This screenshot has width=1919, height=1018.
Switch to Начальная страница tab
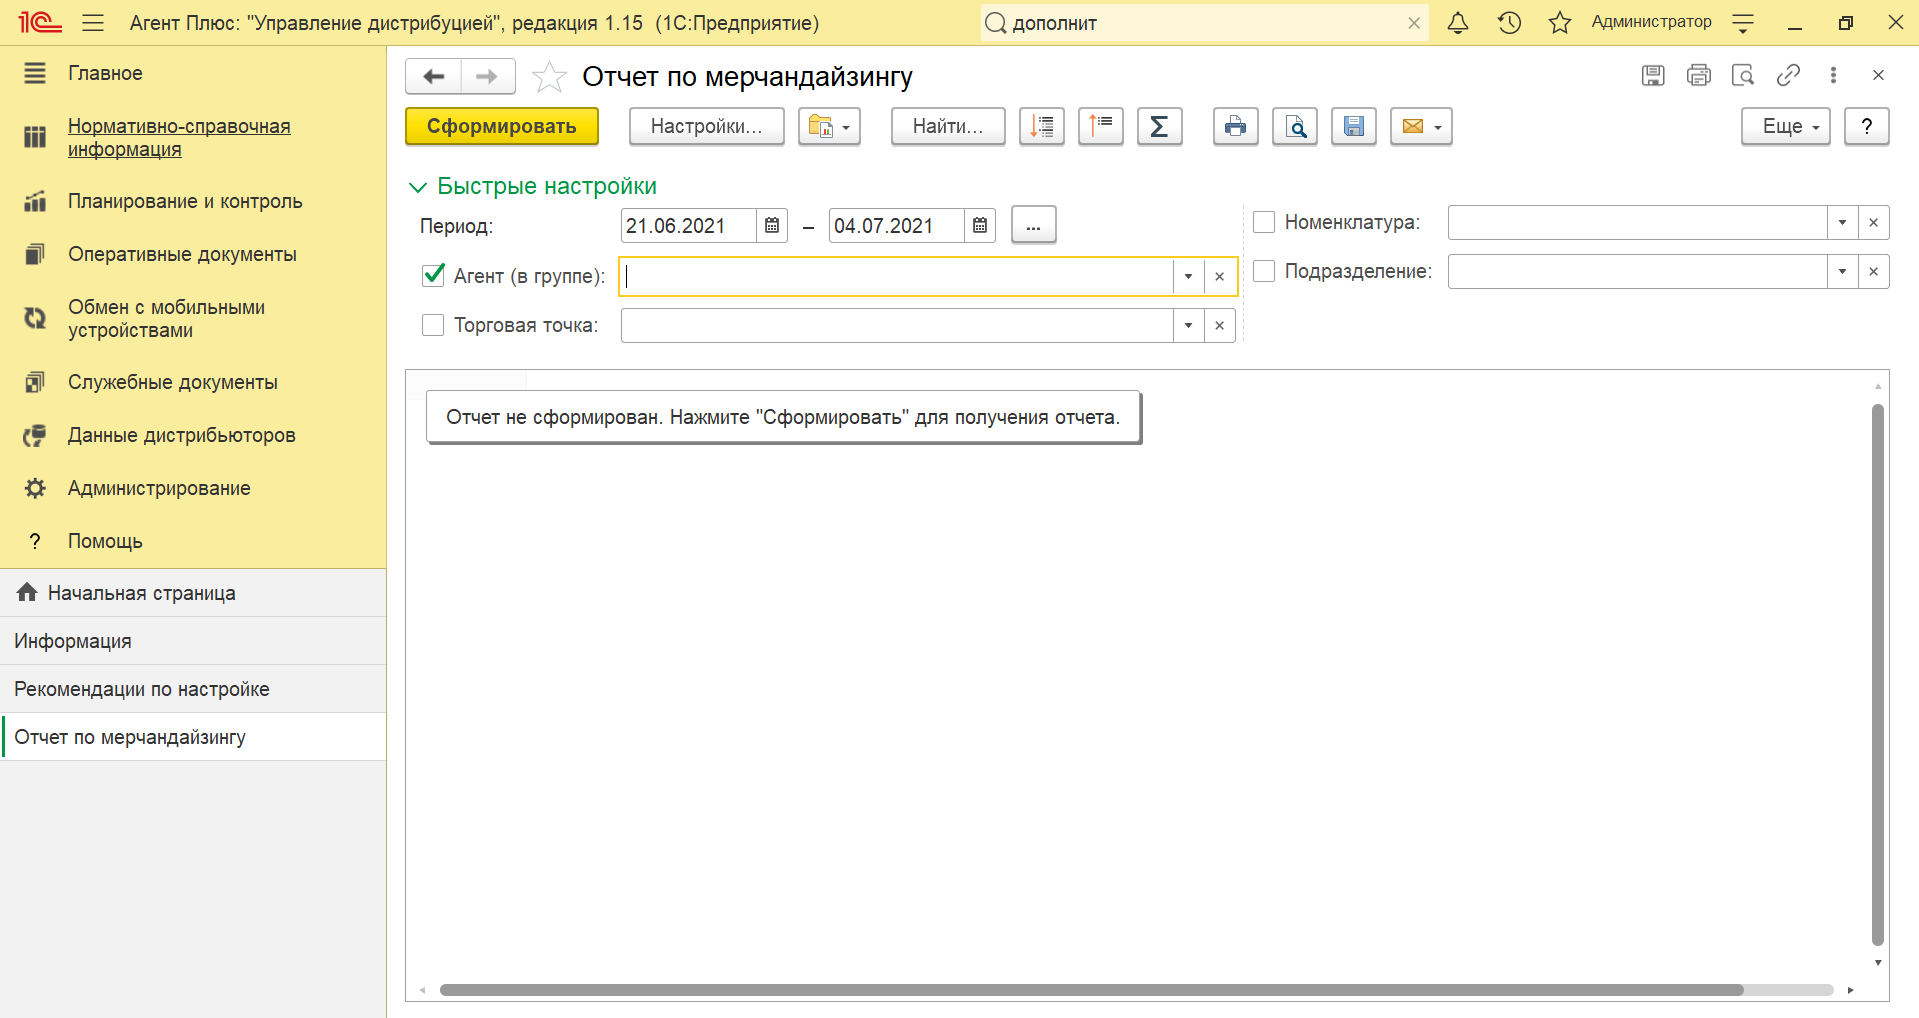[x=193, y=593]
